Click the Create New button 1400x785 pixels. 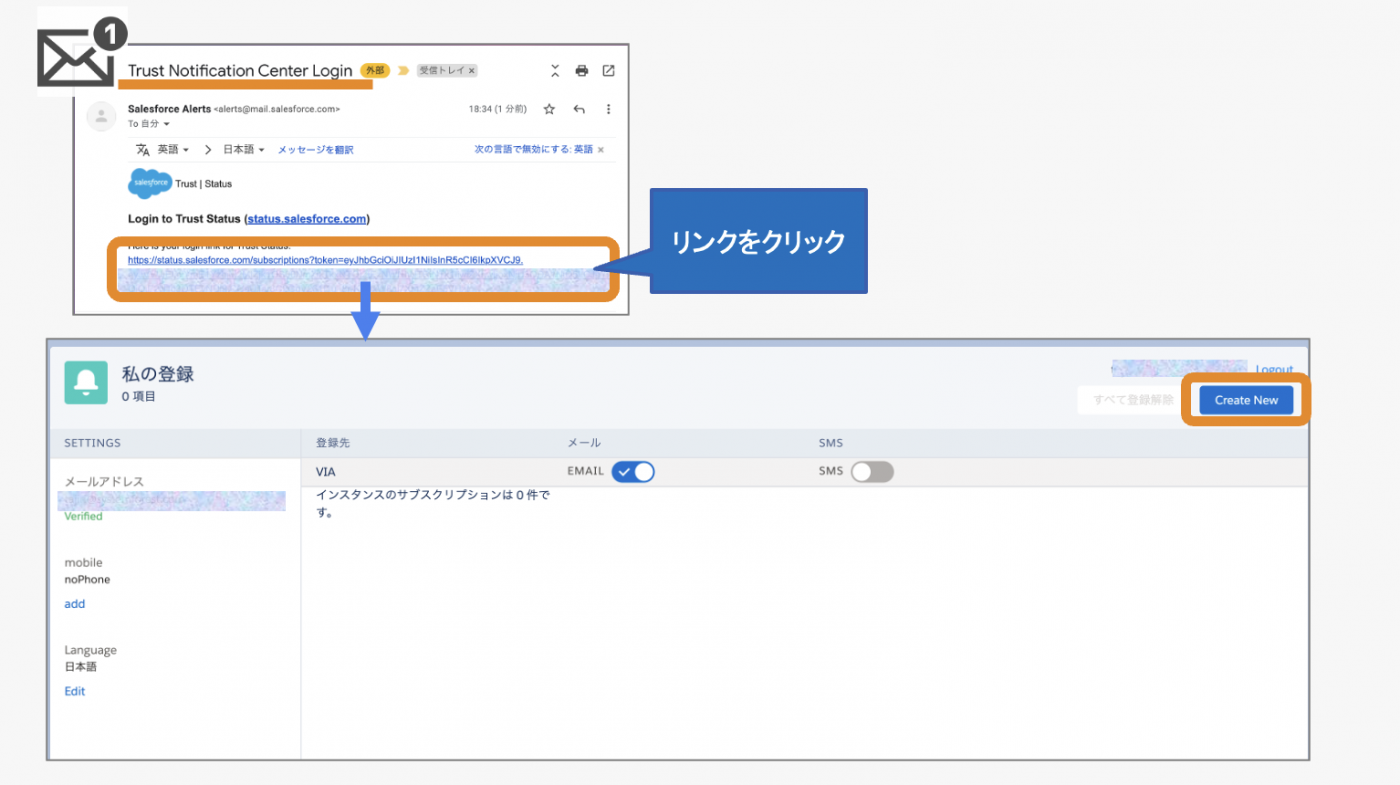pyautogui.click(x=1246, y=400)
